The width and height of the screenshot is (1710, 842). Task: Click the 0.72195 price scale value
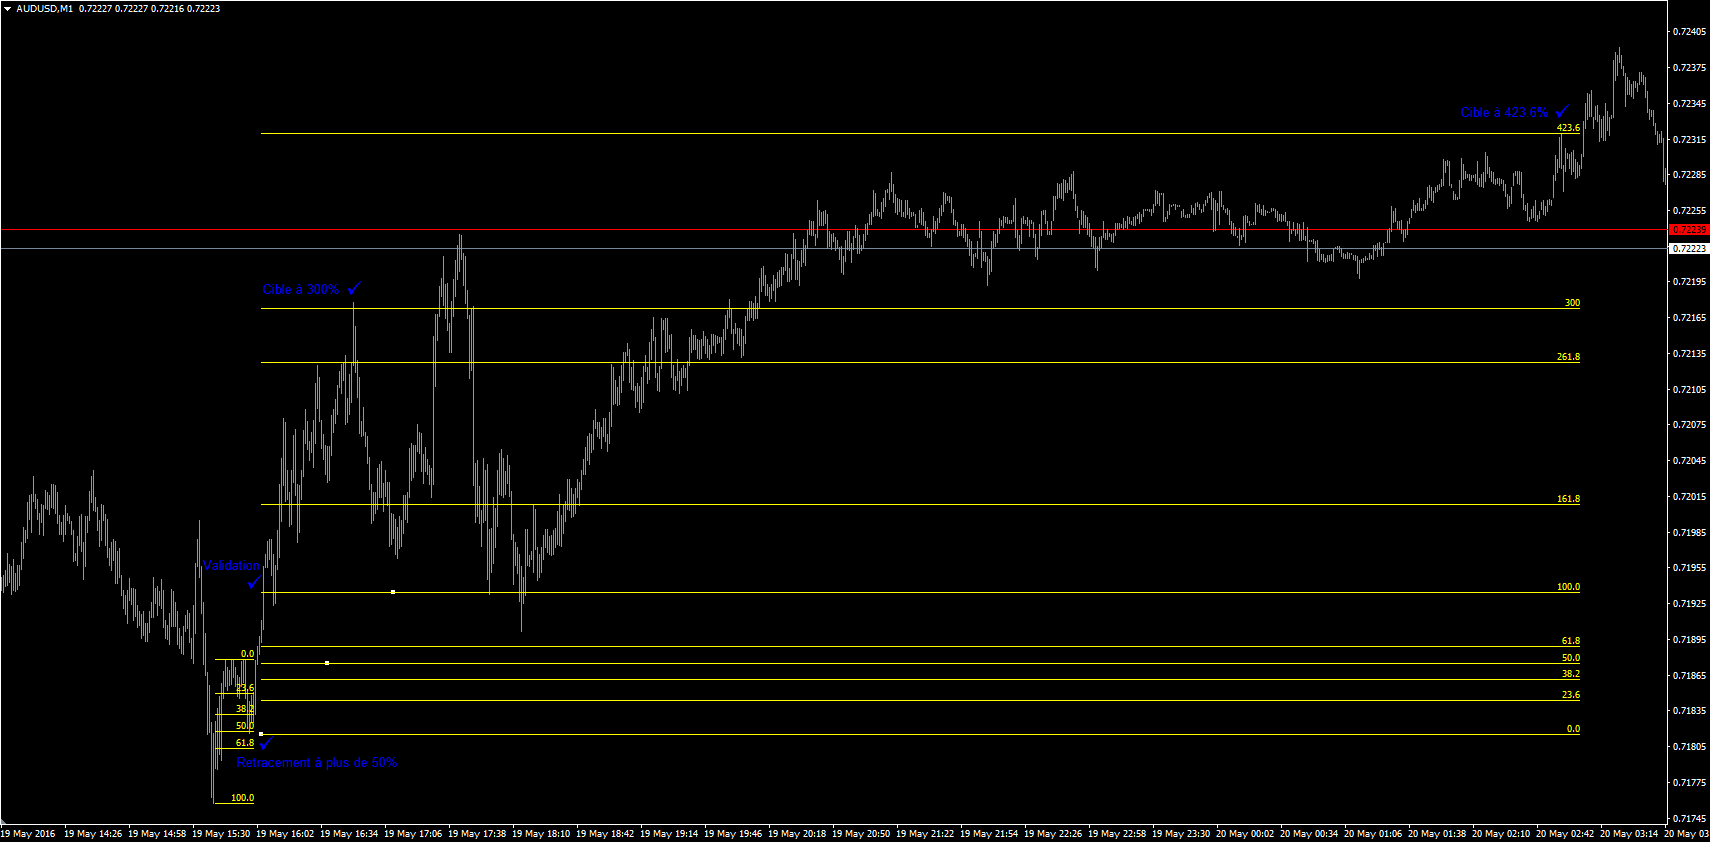(1689, 282)
